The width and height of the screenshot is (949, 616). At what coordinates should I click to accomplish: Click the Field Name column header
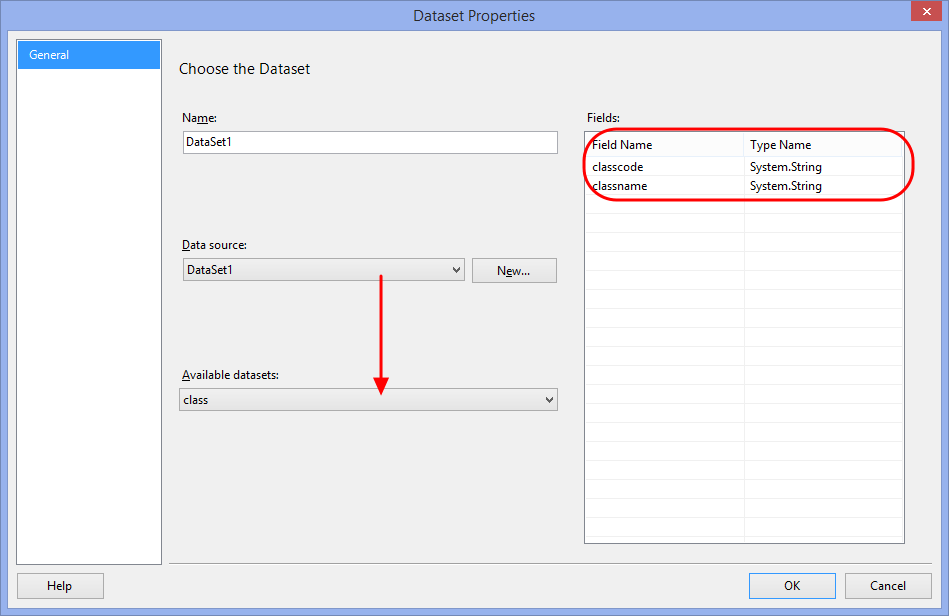[664, 145]
